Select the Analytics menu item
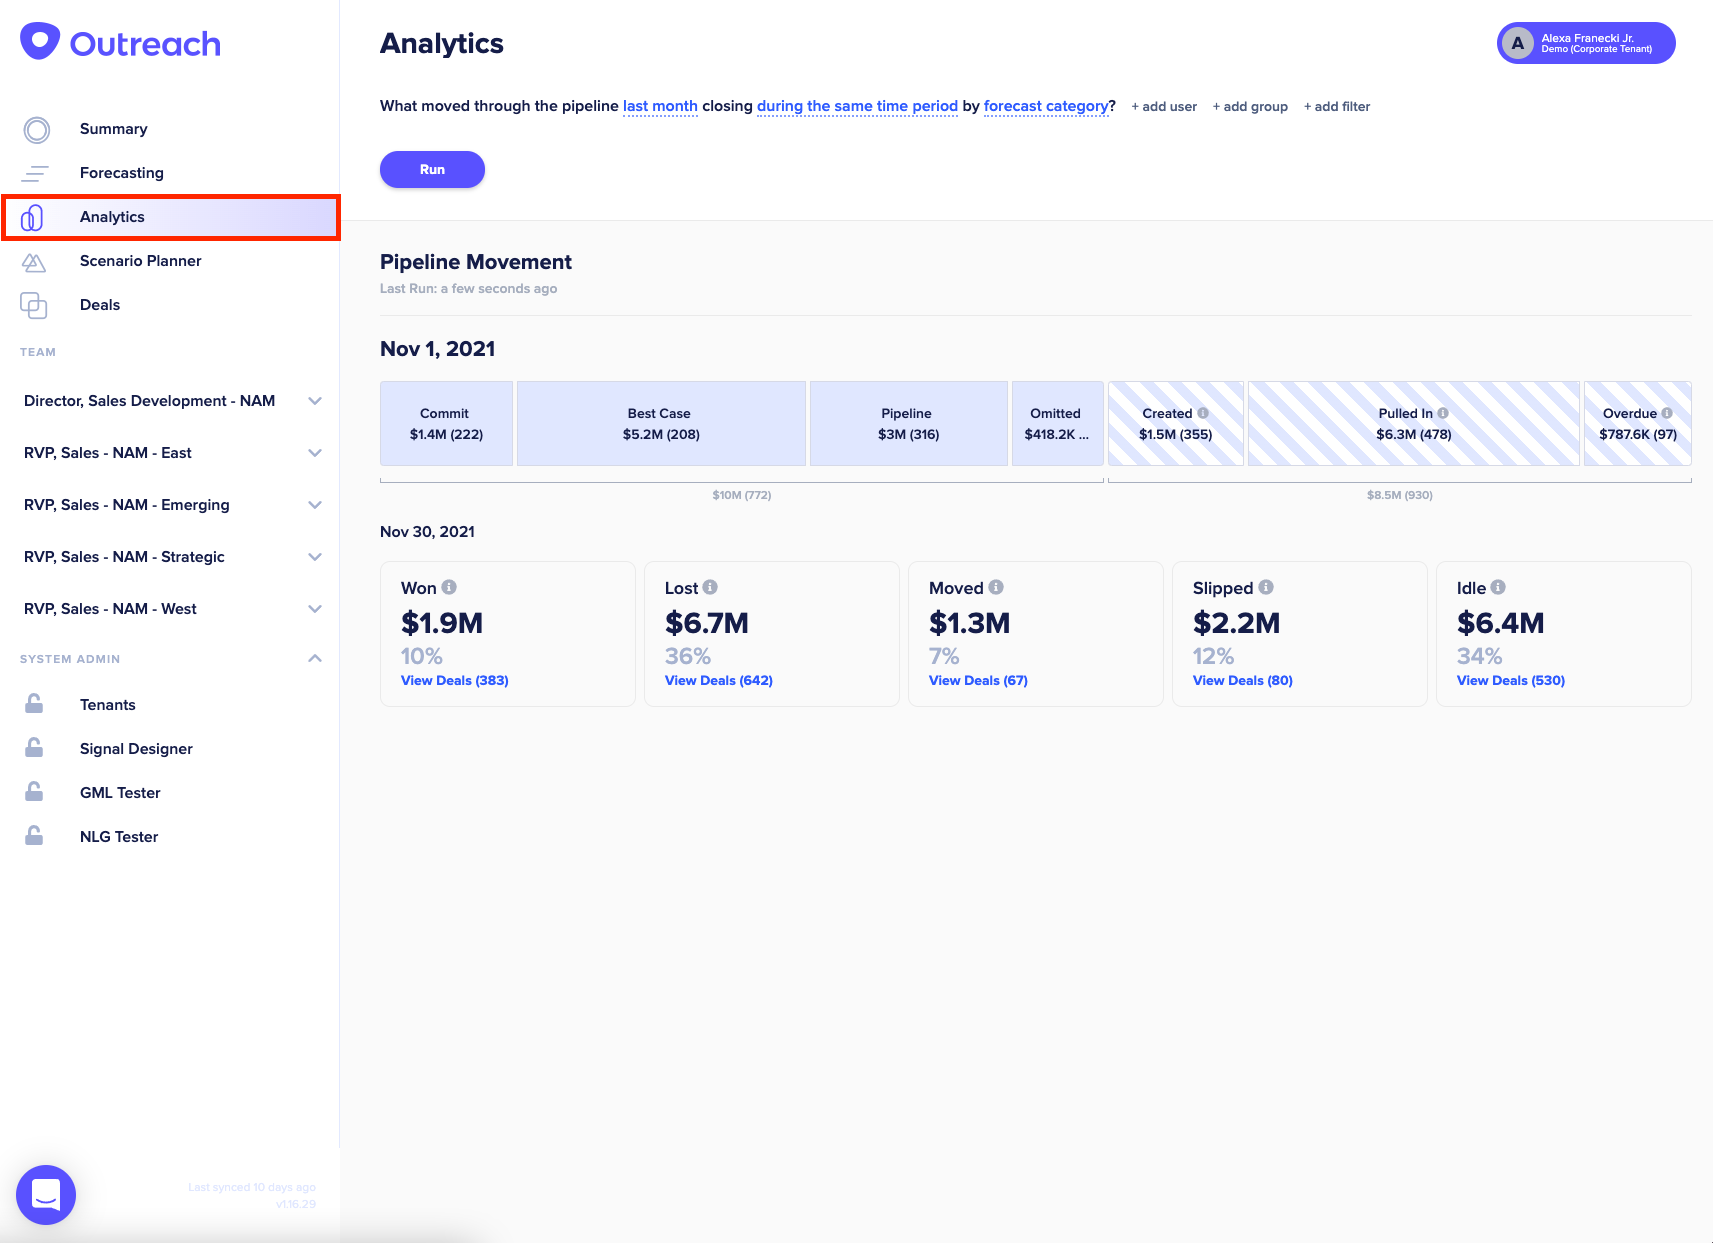1713x1243 pixels. (x=170, y=217)
